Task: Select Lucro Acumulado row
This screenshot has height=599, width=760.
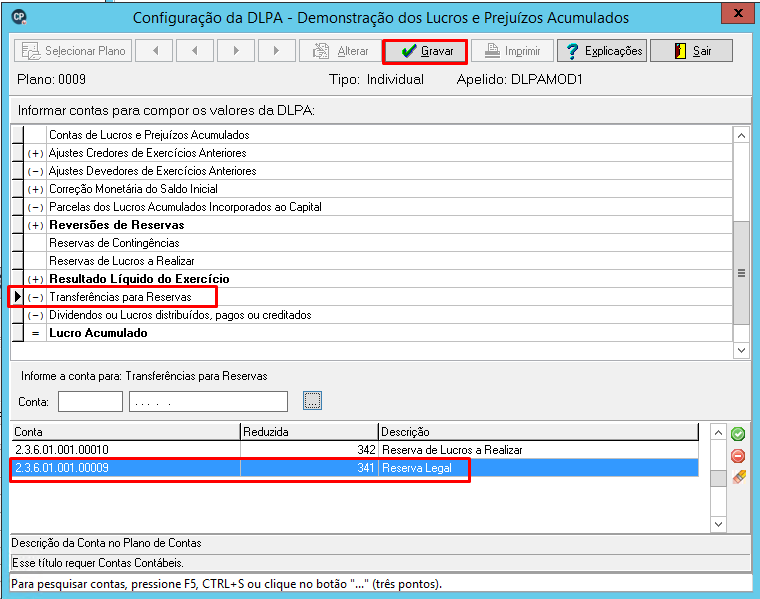Action: coord(372,333)
